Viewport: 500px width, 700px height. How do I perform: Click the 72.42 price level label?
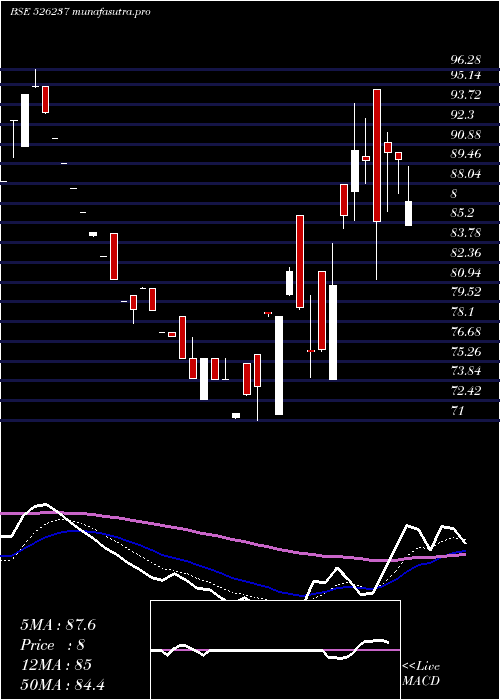tap(466, 391)
